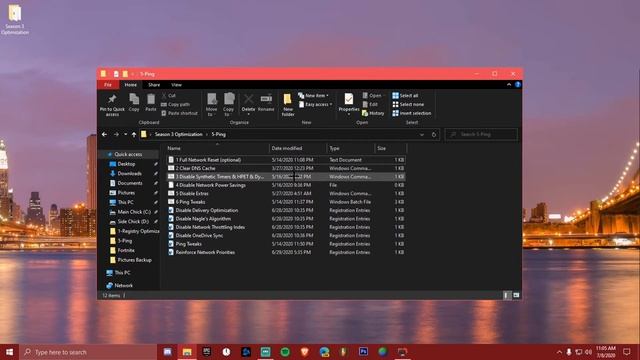
Task: Go up one folder level
Action: (x=134, y=134)
